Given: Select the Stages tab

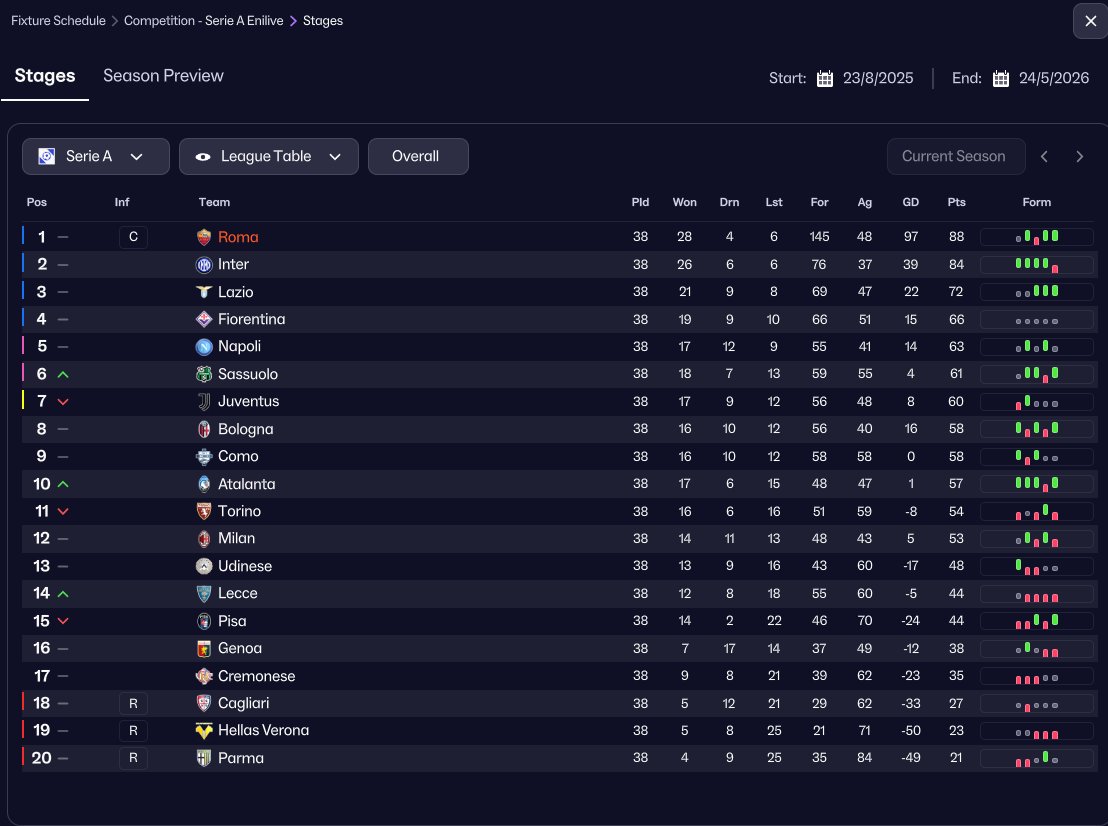Looking at the screenshot, I should coord(45,76).
